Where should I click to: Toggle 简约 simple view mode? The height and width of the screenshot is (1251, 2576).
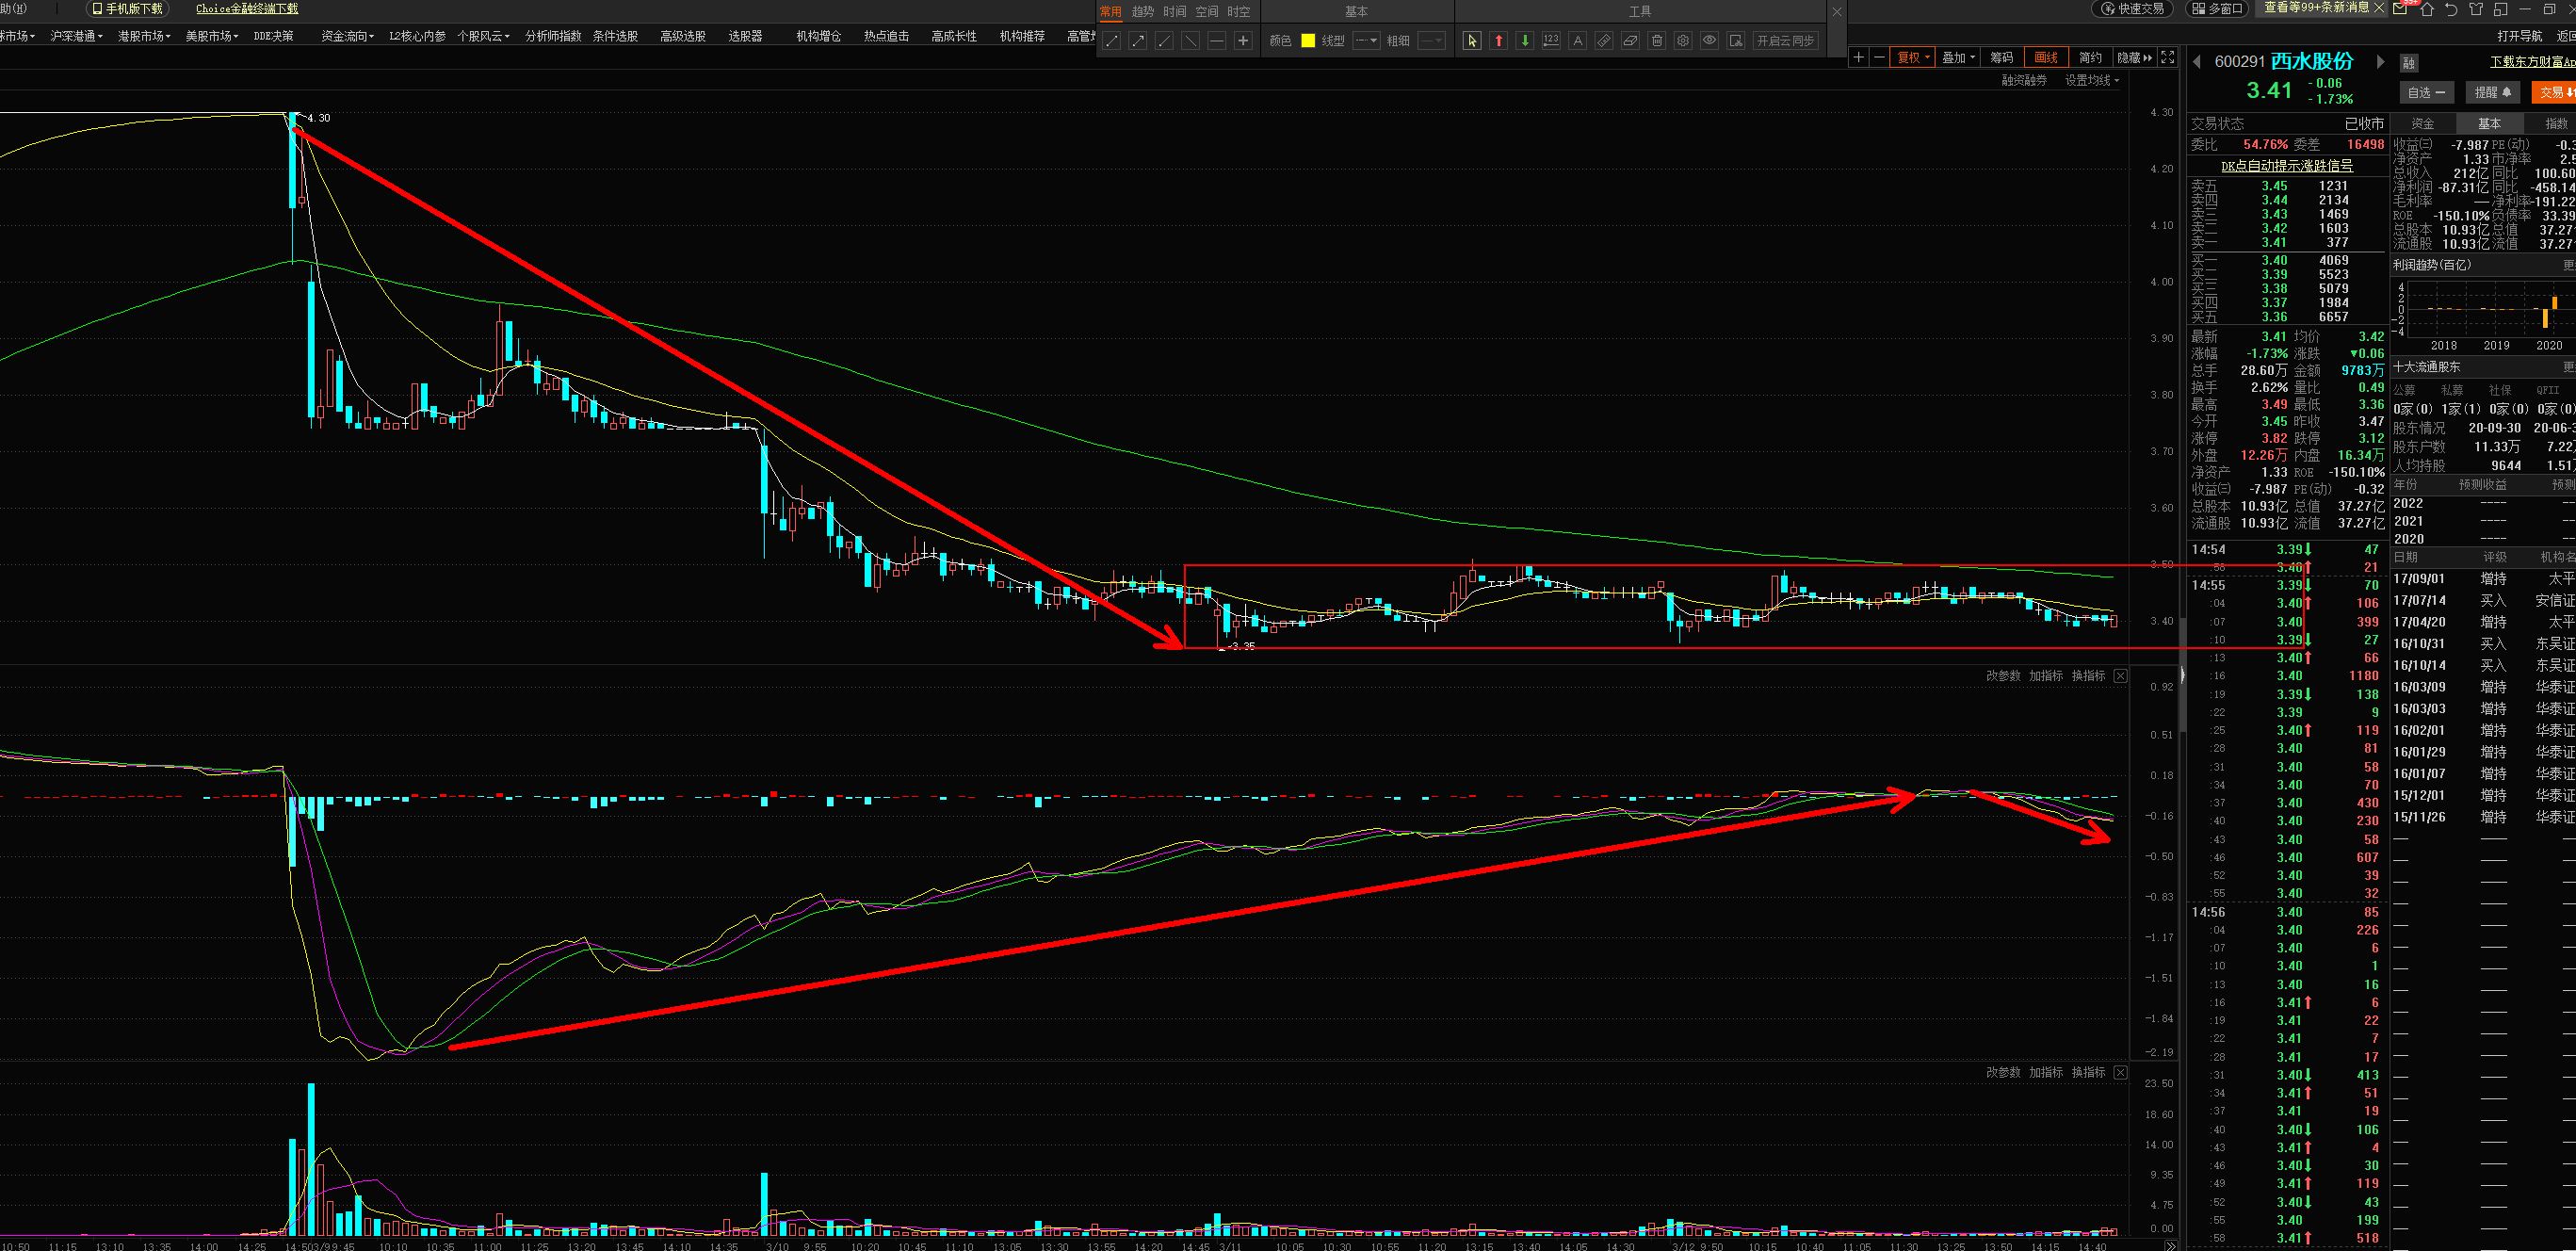pyautogui.click(x=2089, y=58)
